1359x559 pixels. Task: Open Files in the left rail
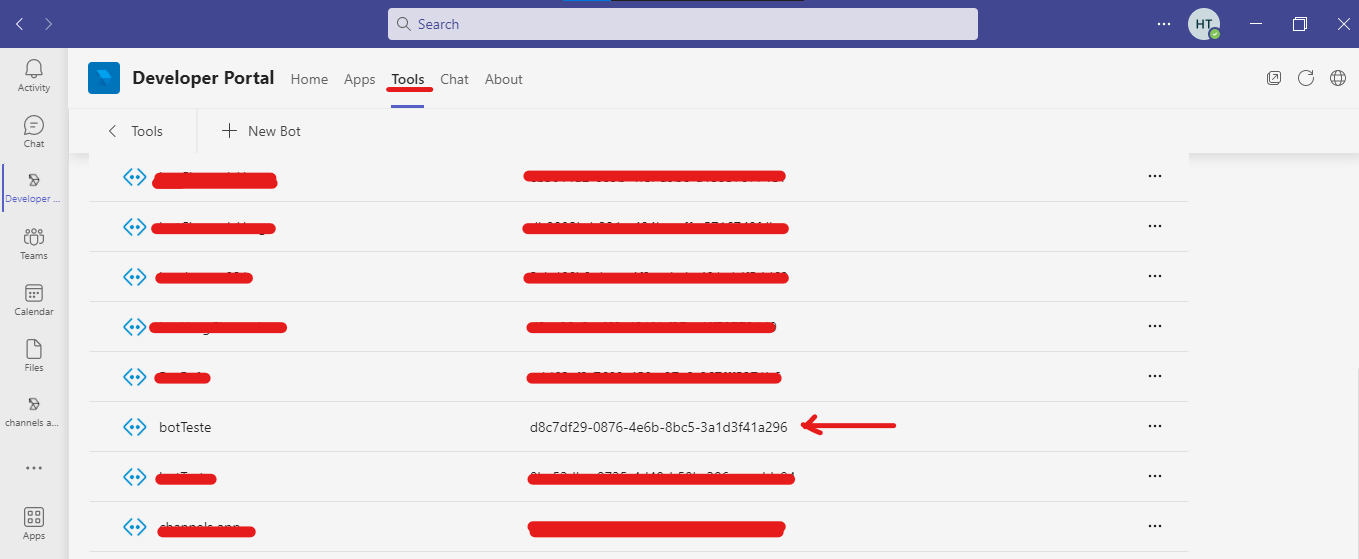[x=34, y=356]
